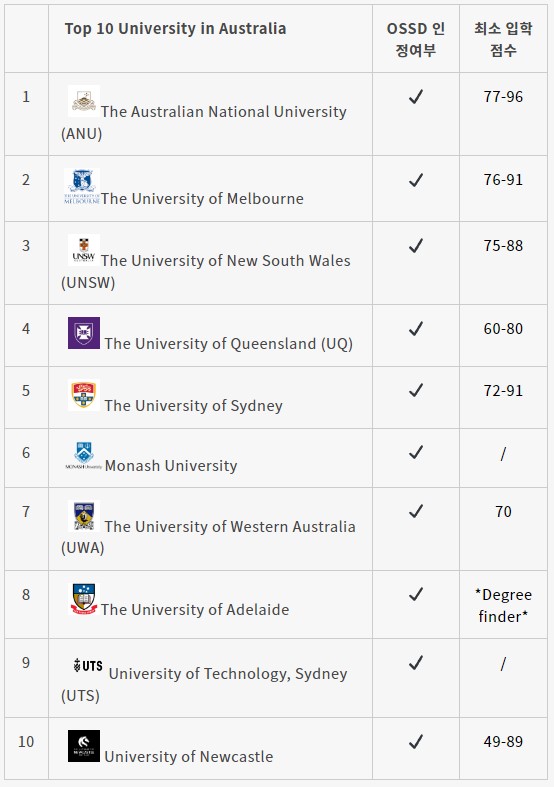Click the 77-96 score cell
Viewport: 554px width, 787px height.
click(503, 96)
